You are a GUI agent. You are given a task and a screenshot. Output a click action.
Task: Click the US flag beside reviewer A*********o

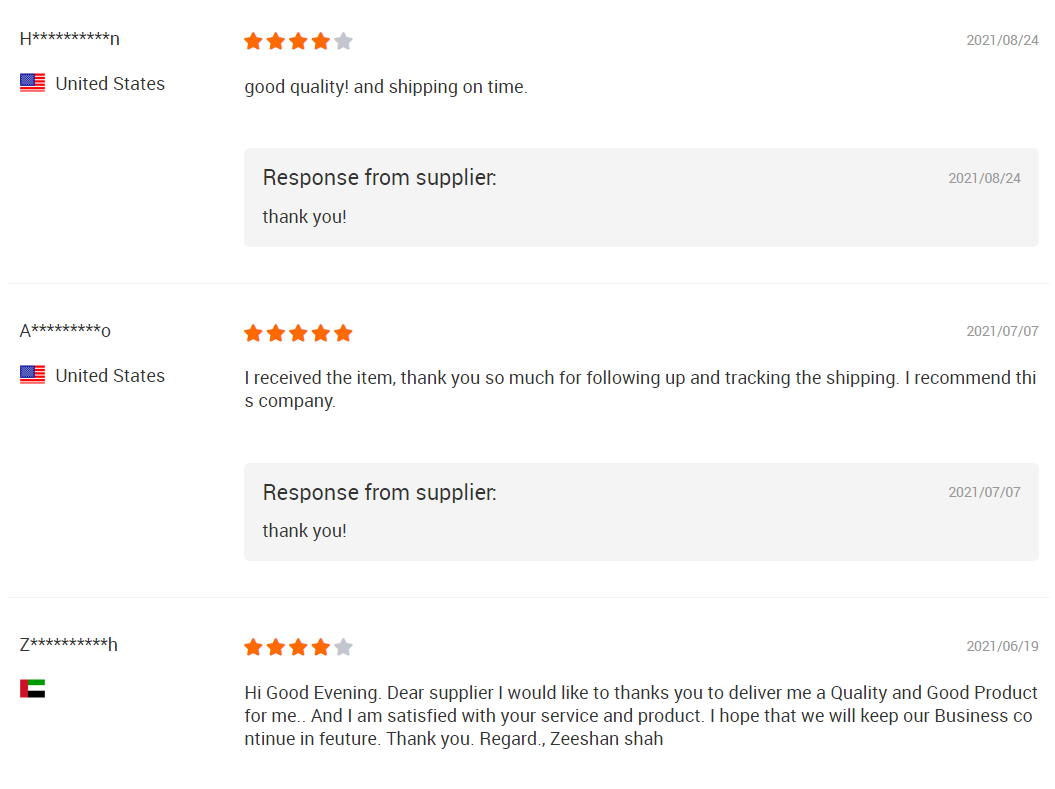coord(32,375)
